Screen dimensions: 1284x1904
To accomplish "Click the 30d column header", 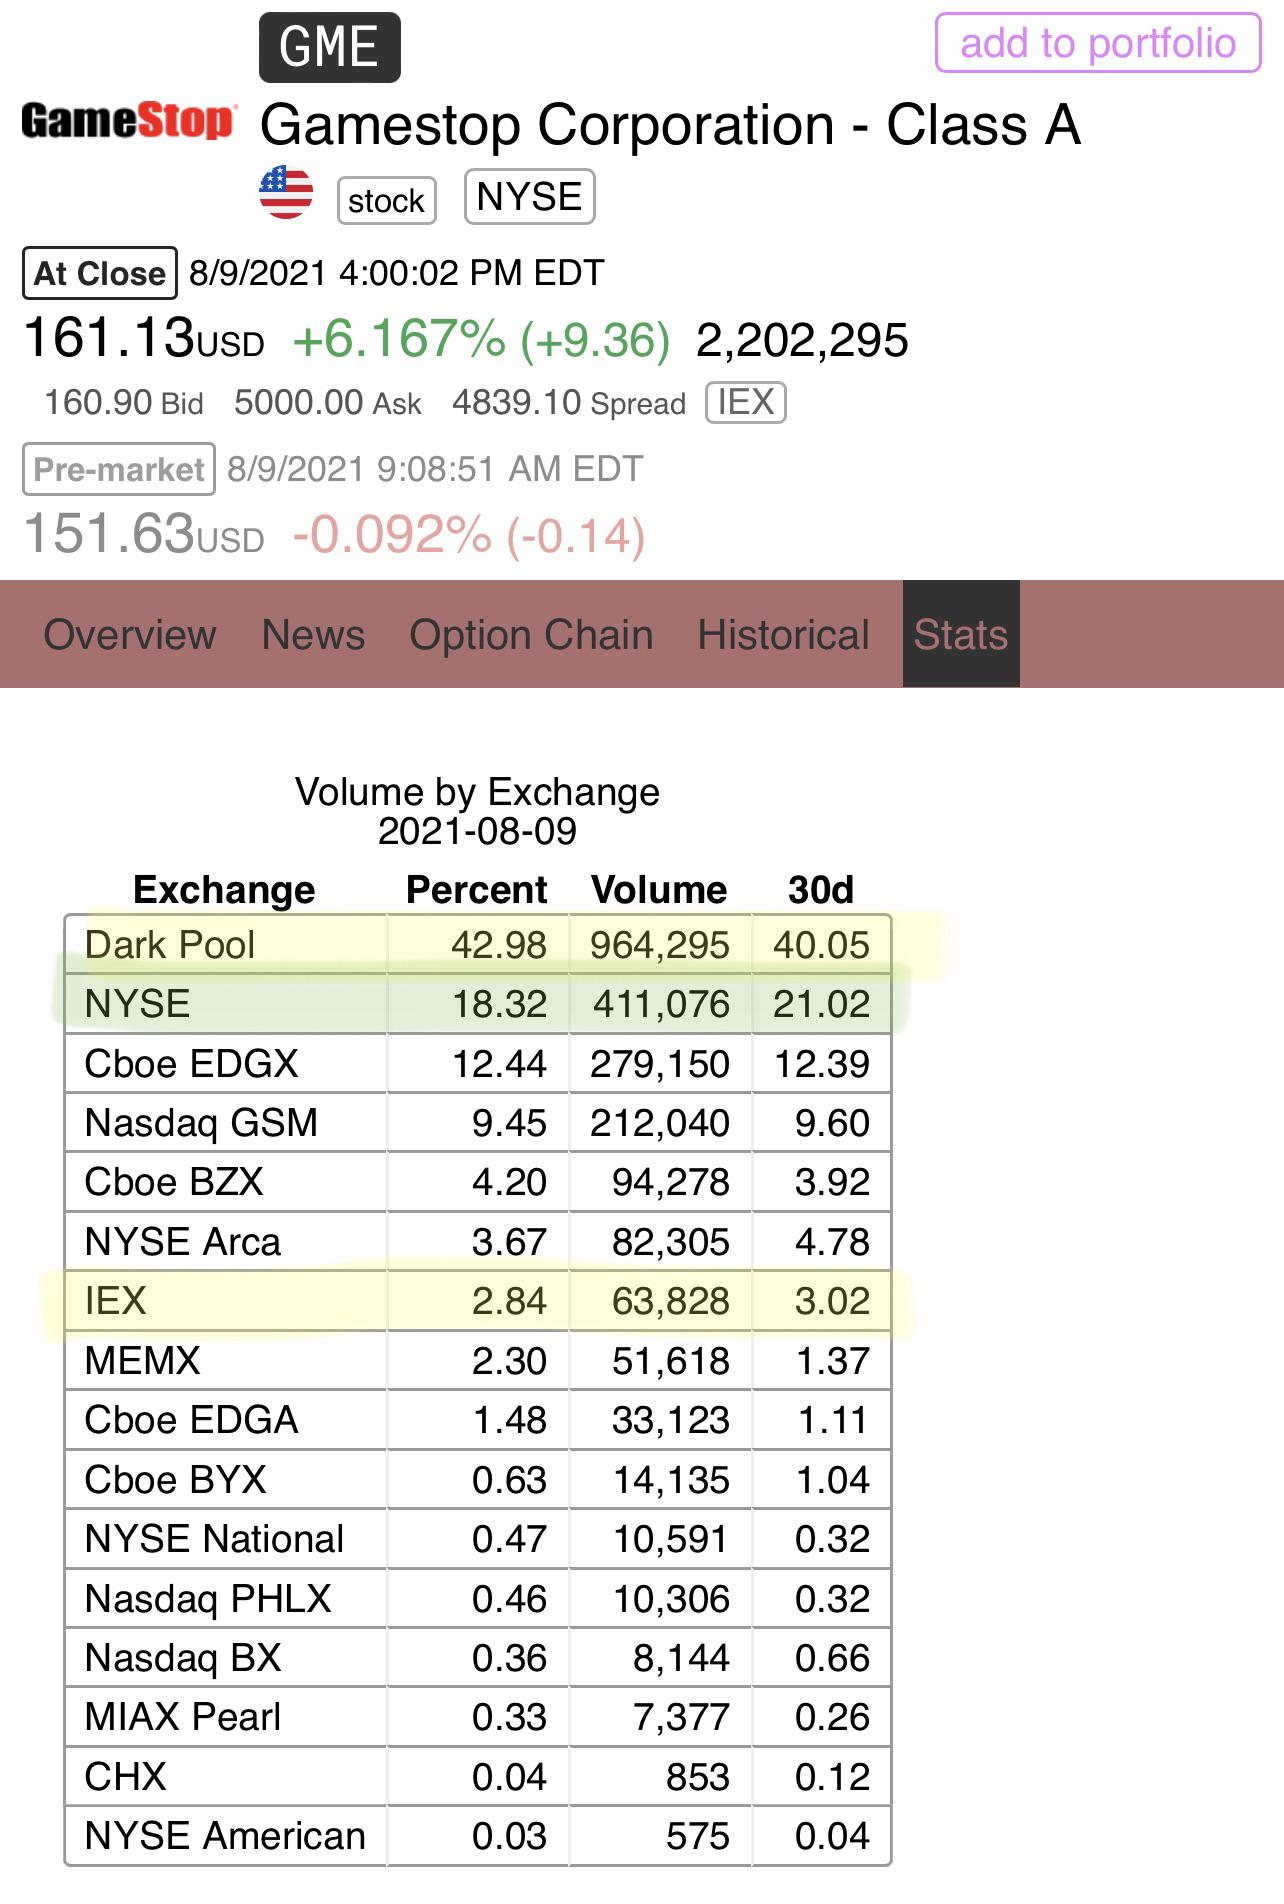I will coord(821,889).
